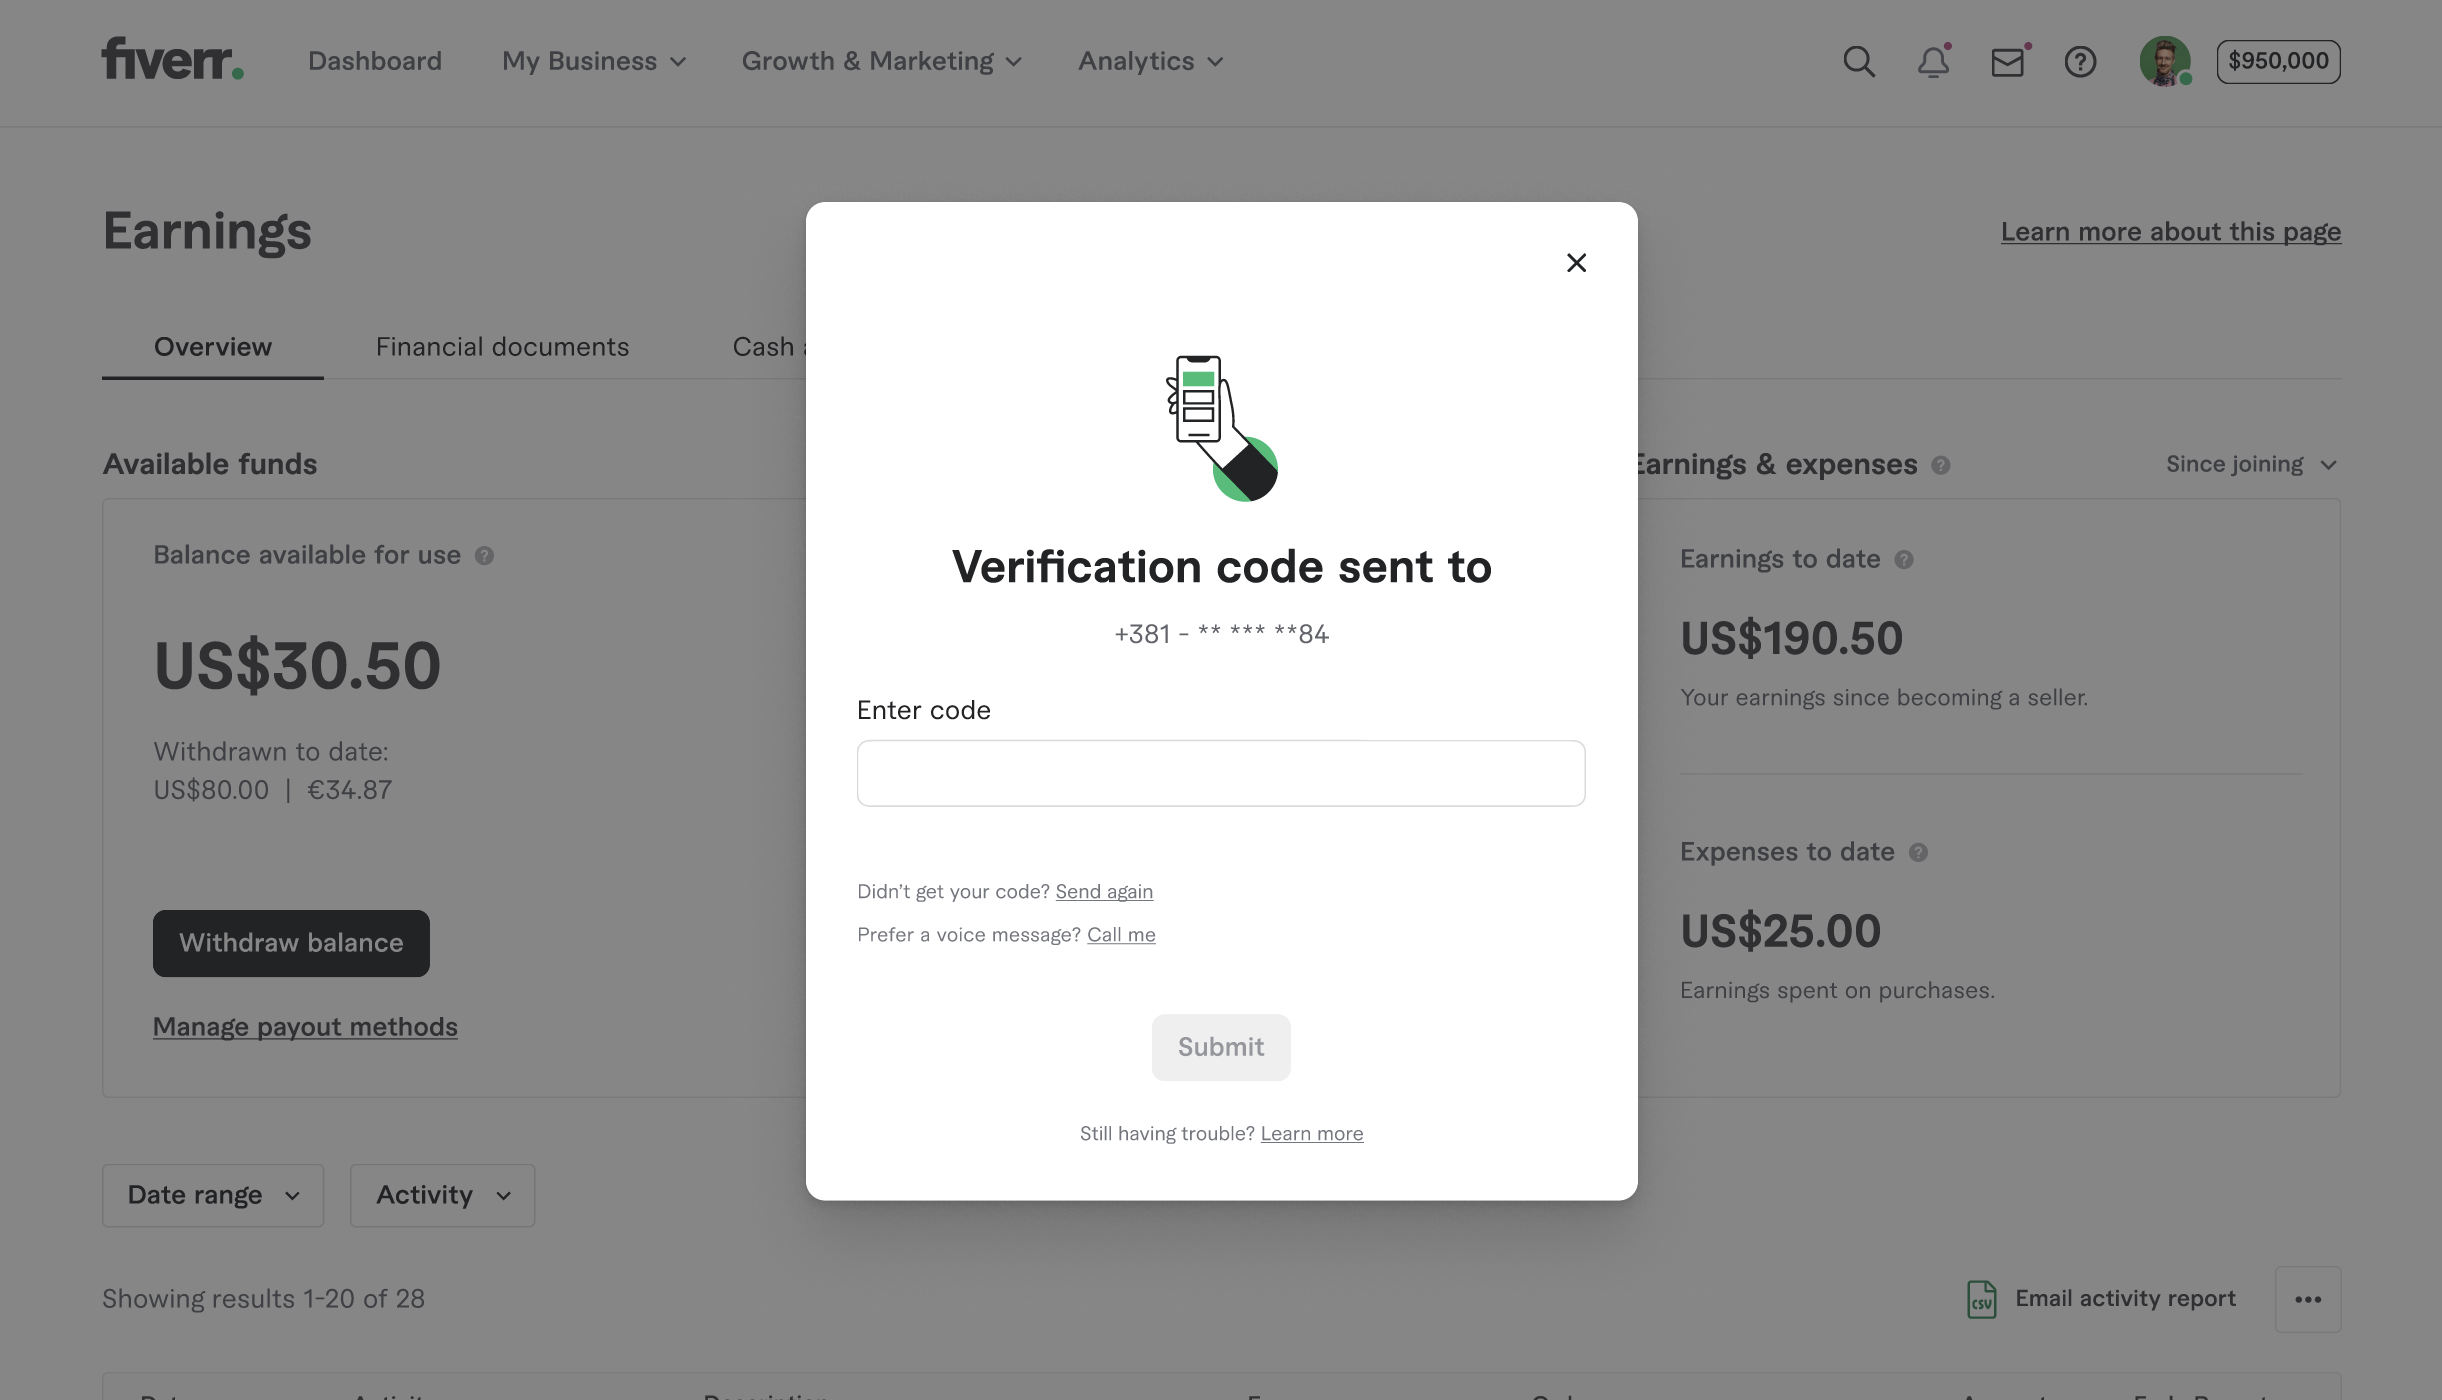Open the user profile avatar
The height and width of the screenshot is (1400, 2442).
tap(2164, 62)
